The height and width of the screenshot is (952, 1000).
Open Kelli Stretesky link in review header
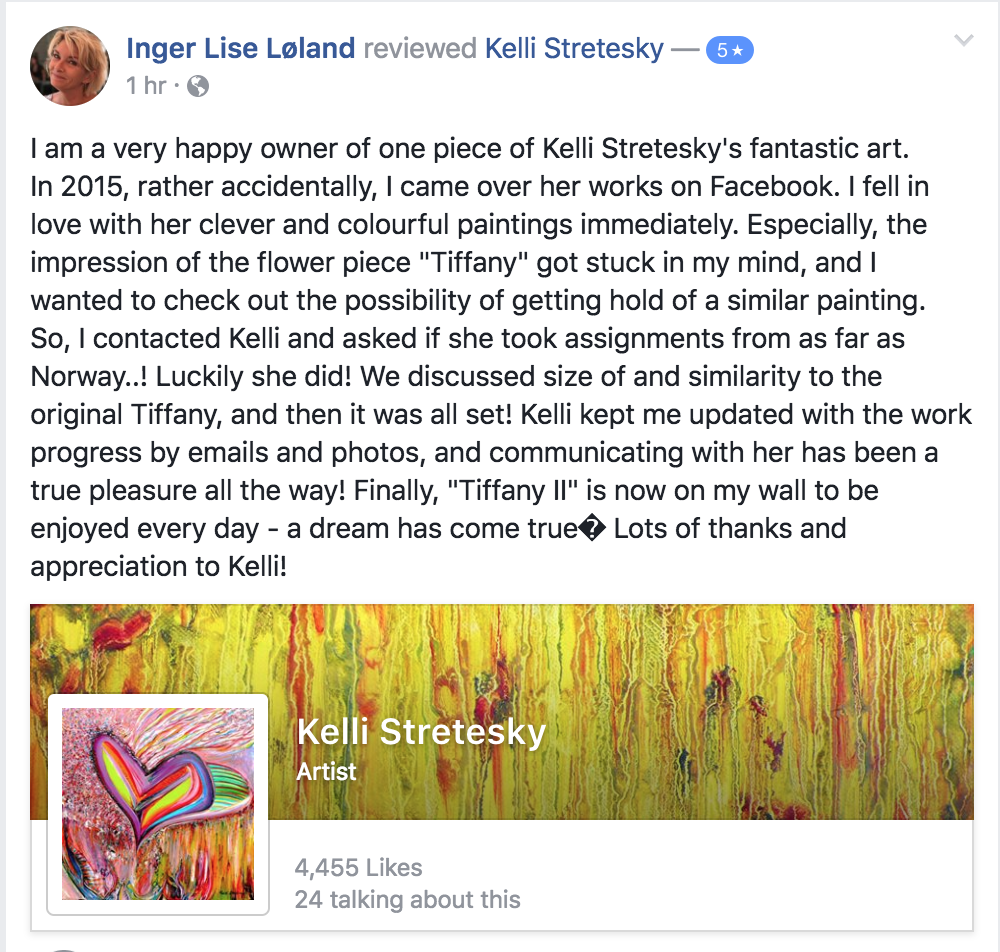(x=574, y=48)
